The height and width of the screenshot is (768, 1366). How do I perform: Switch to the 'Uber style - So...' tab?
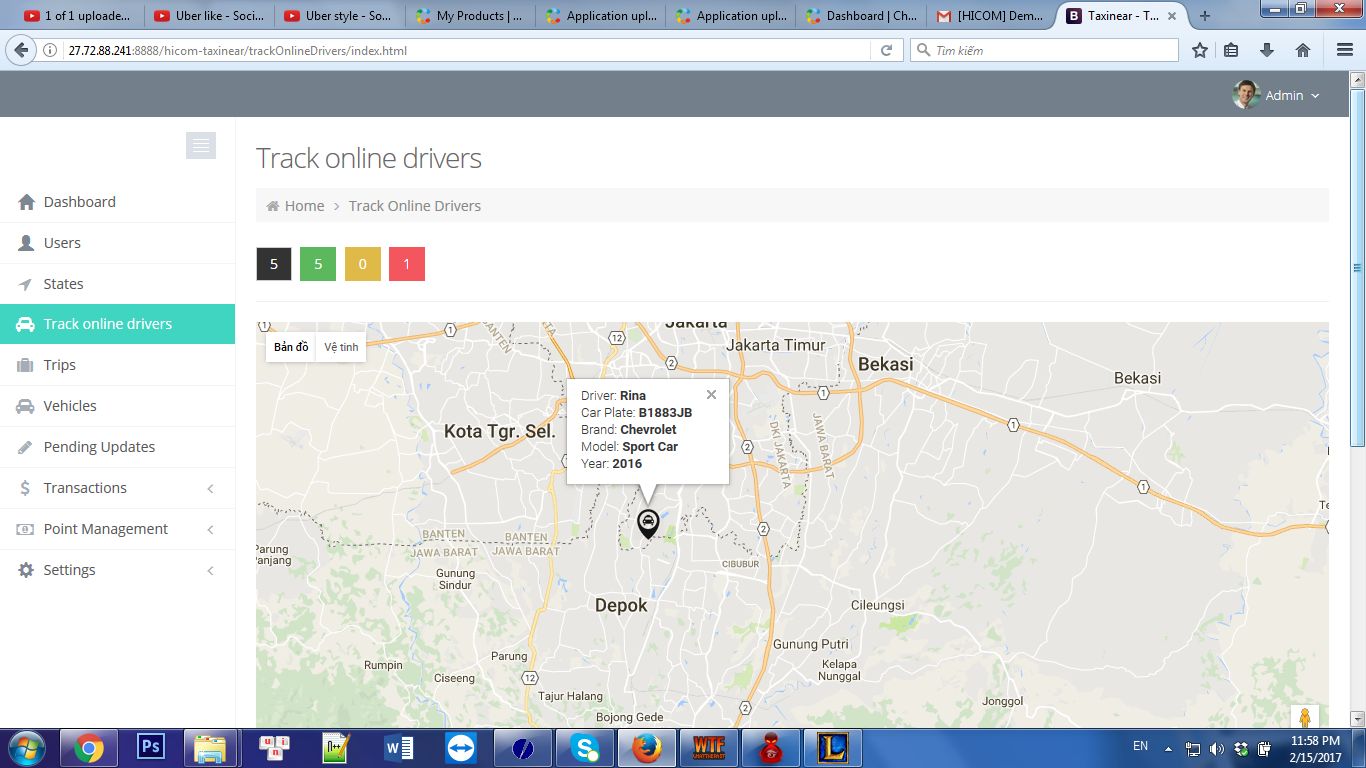click(x=339, y=16)
